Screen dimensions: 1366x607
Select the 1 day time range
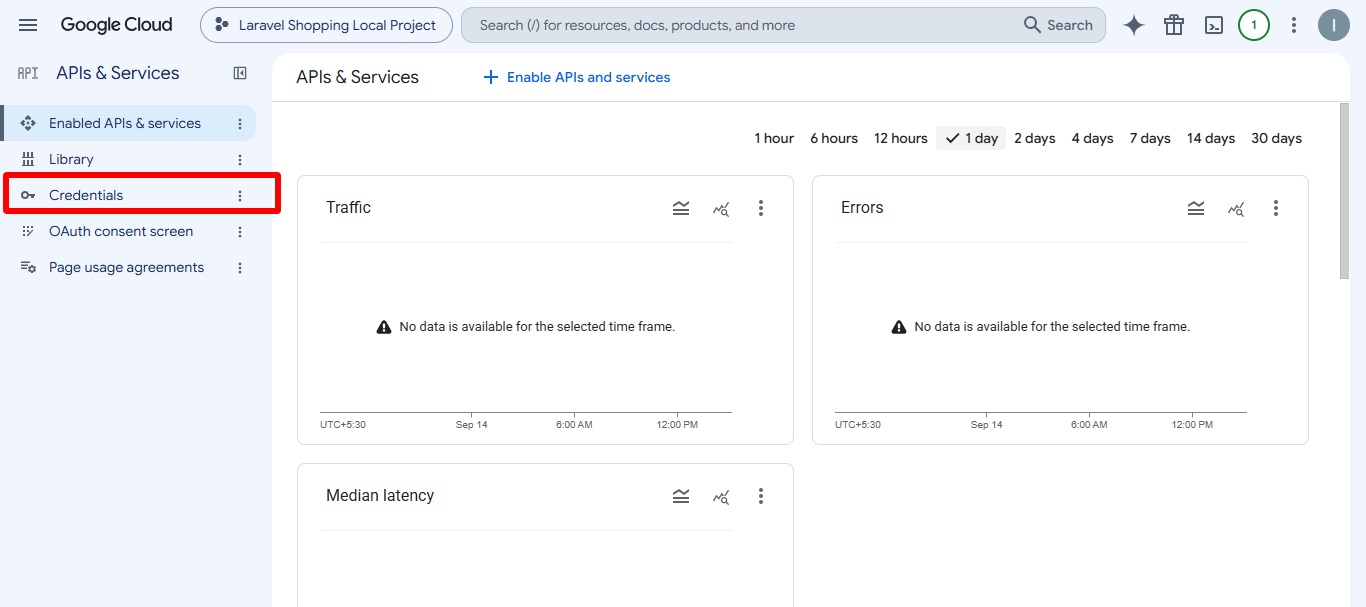(971, 138)
